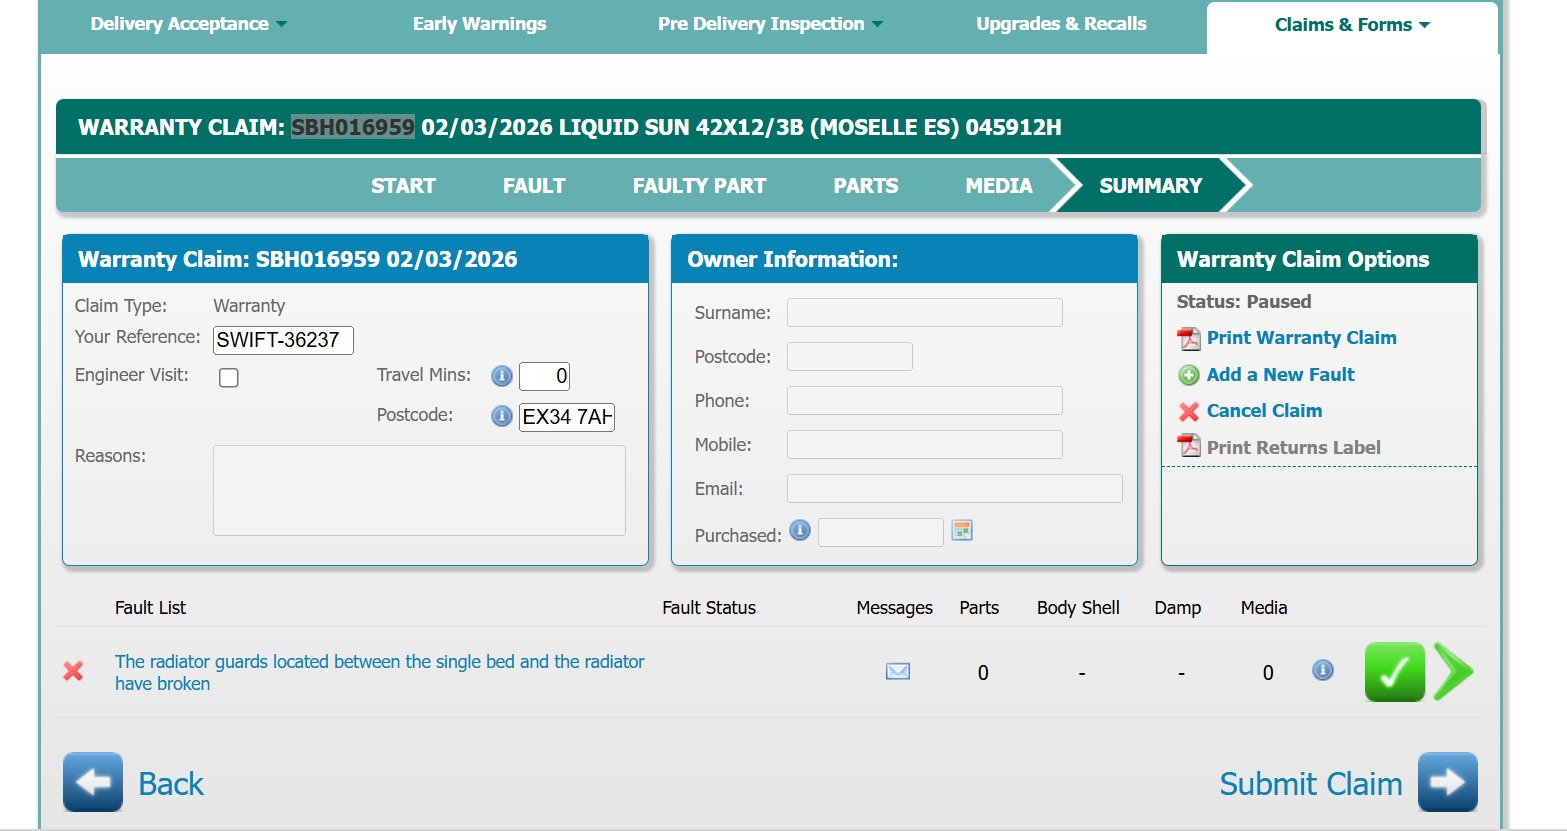Viewport: 1567px width, 831px height.
Task: Click the Print Warranty Claim link
Action: 1302,338
